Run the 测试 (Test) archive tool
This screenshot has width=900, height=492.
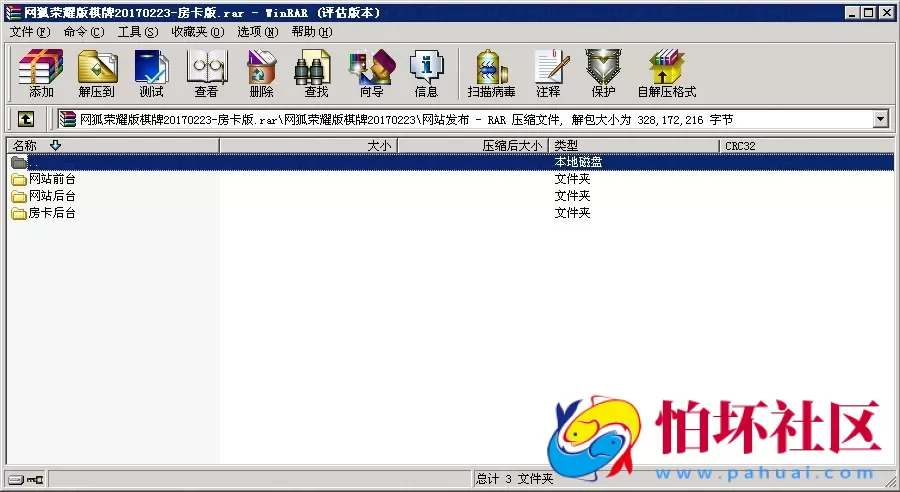[x=152, y=73]
